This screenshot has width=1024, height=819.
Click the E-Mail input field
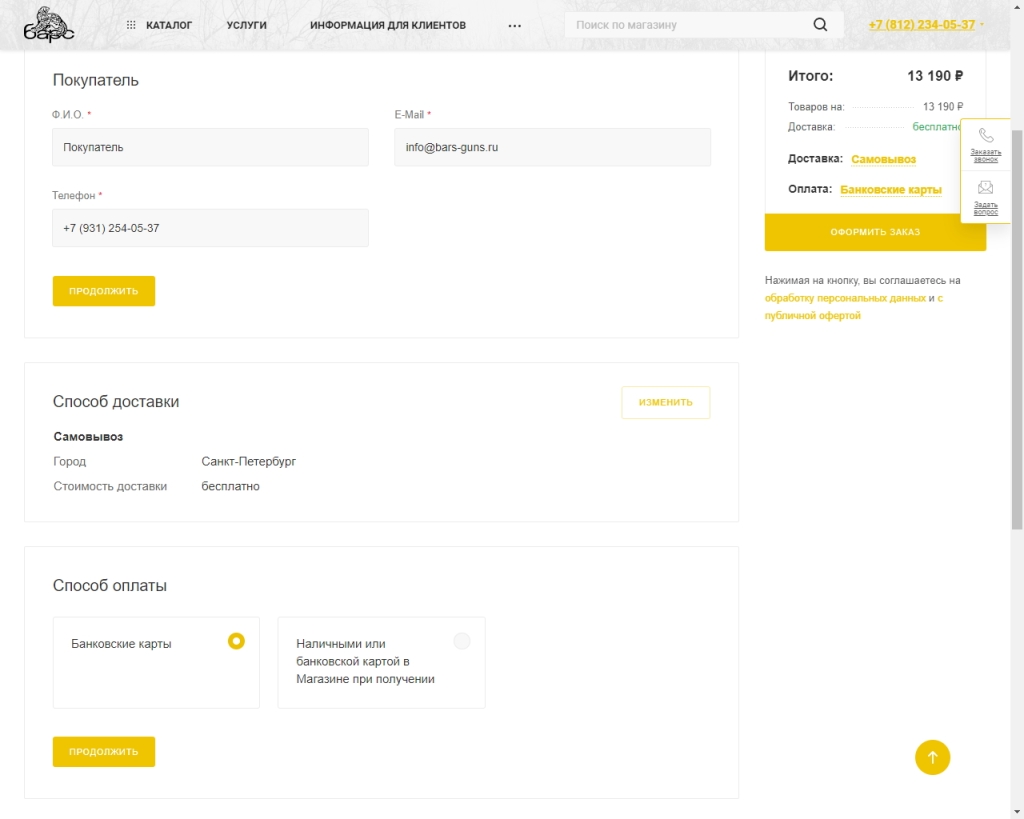point(552,147)
